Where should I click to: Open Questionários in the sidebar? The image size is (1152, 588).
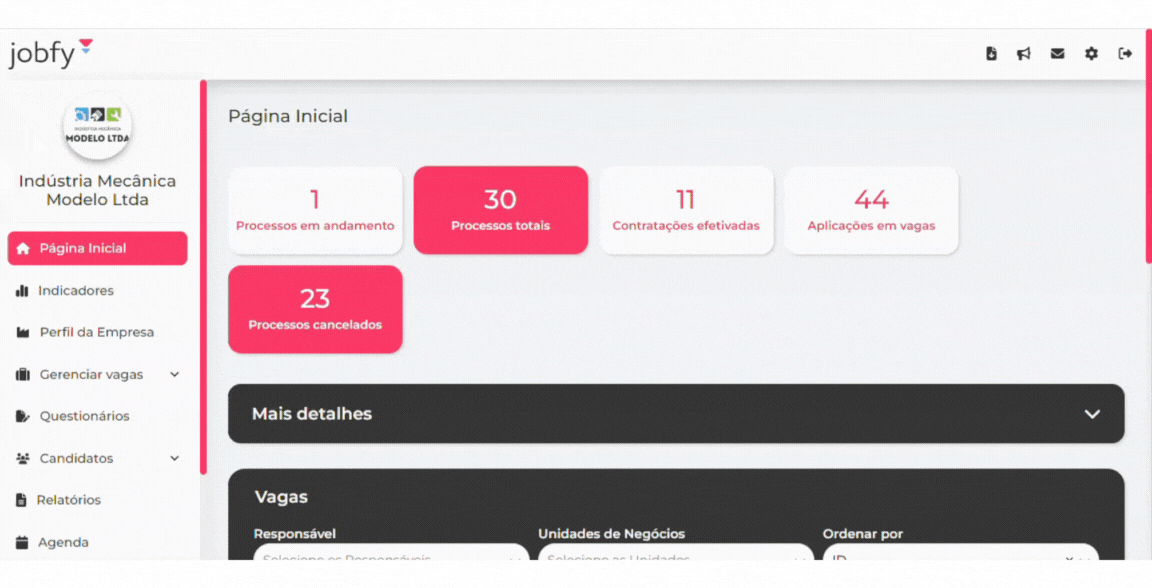(84, 417)
